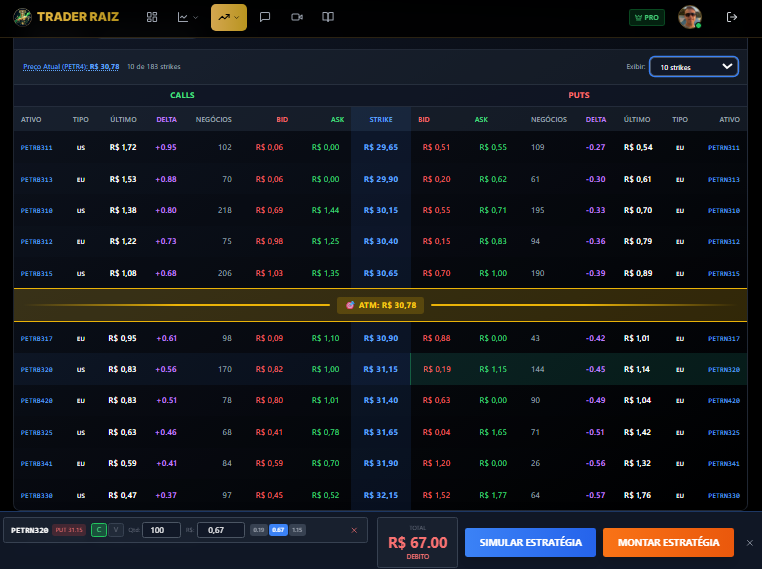762x569 pixels.
Task: Open the chat messages icon
Action: 265,17
